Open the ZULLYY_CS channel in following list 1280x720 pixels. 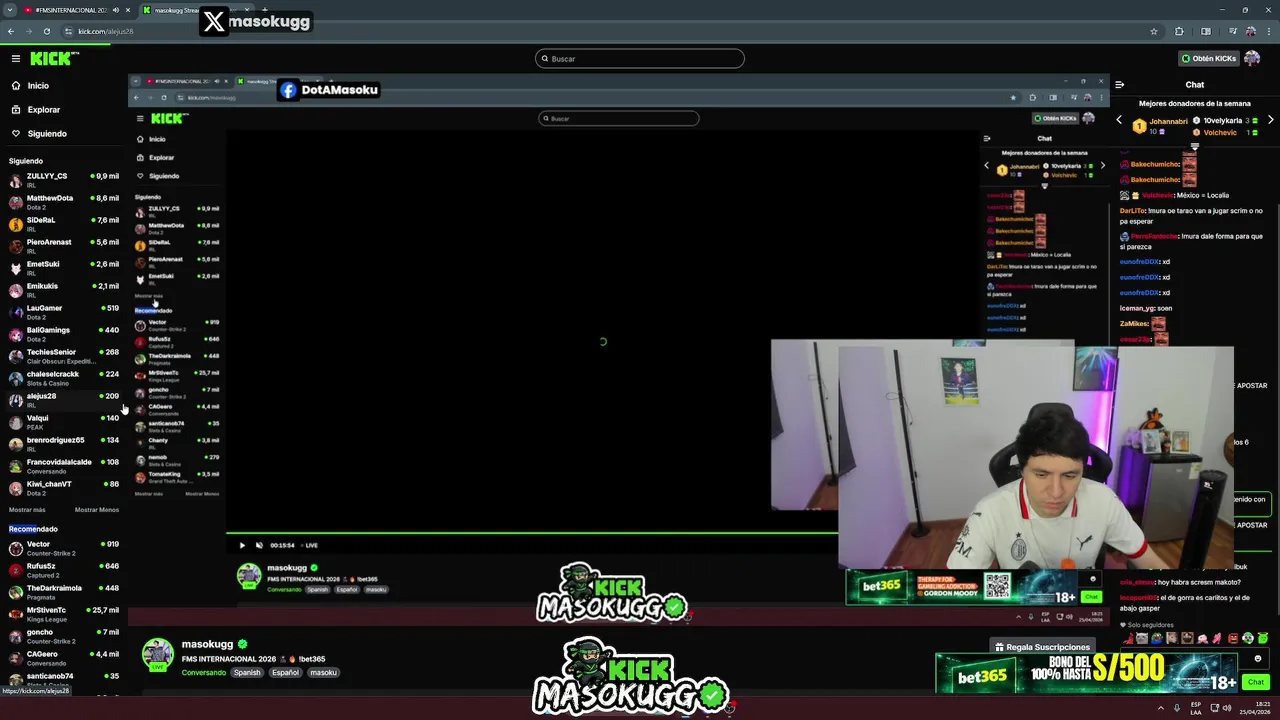tap(64, 180)
